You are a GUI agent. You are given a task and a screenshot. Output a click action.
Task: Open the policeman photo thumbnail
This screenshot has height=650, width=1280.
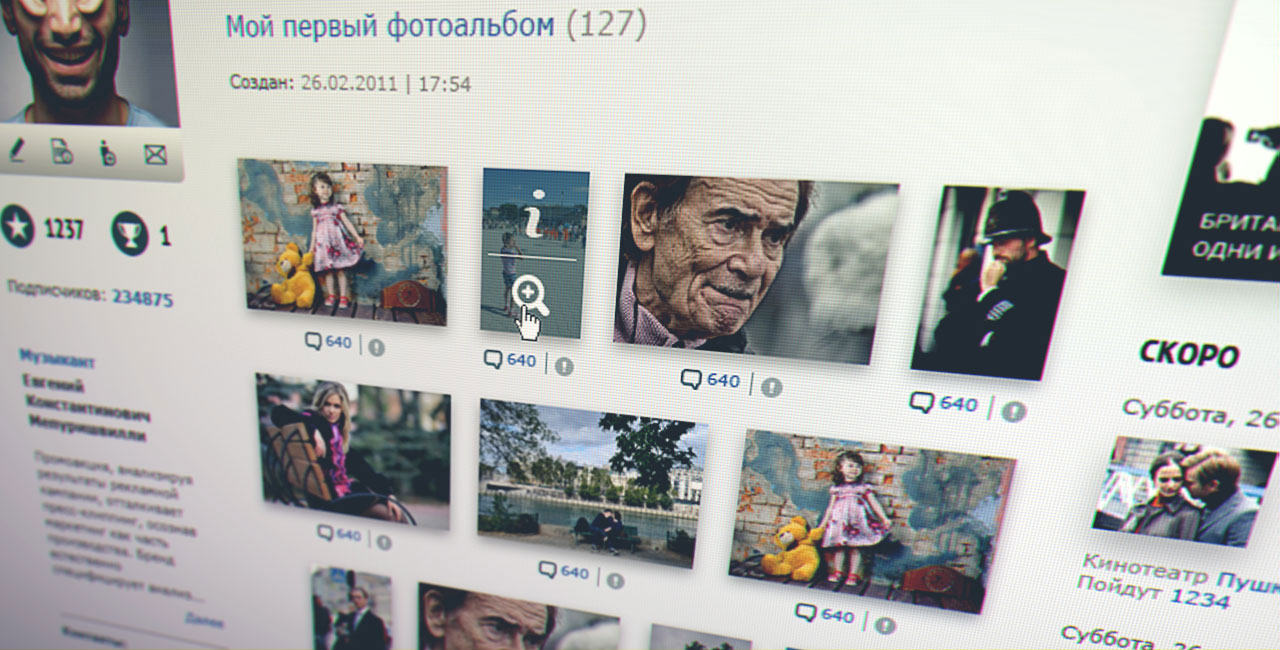click(x=995, y=282)
